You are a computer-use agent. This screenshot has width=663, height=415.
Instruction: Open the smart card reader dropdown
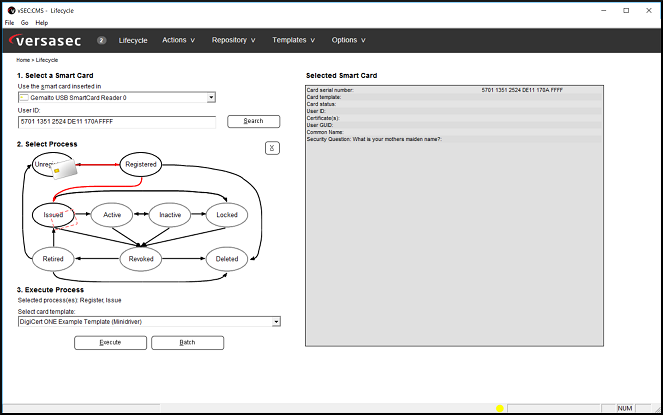[x=117, y=98]
